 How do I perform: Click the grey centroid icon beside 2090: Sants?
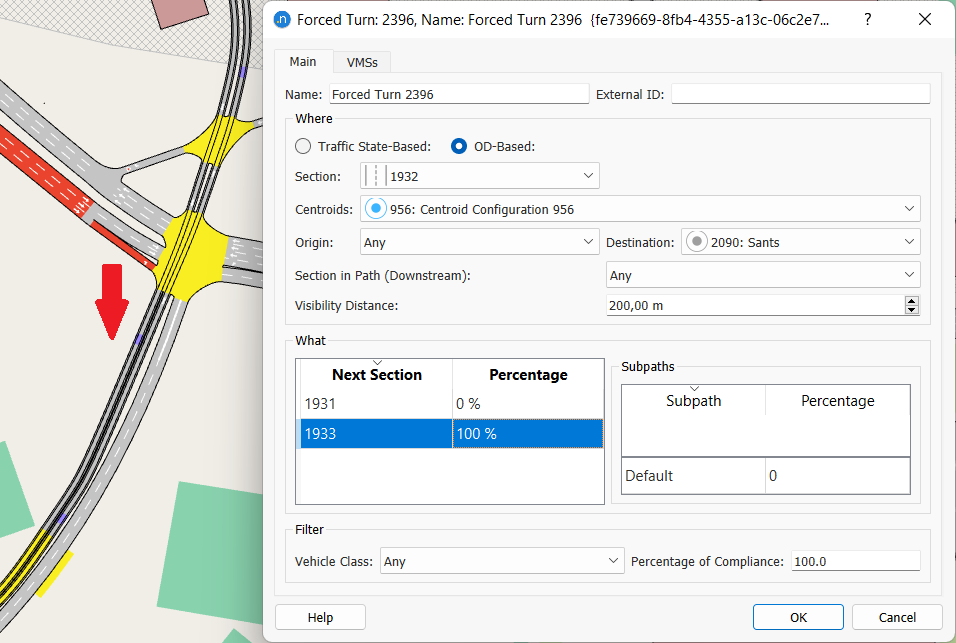pyautogui.click(x=697, y=242)
